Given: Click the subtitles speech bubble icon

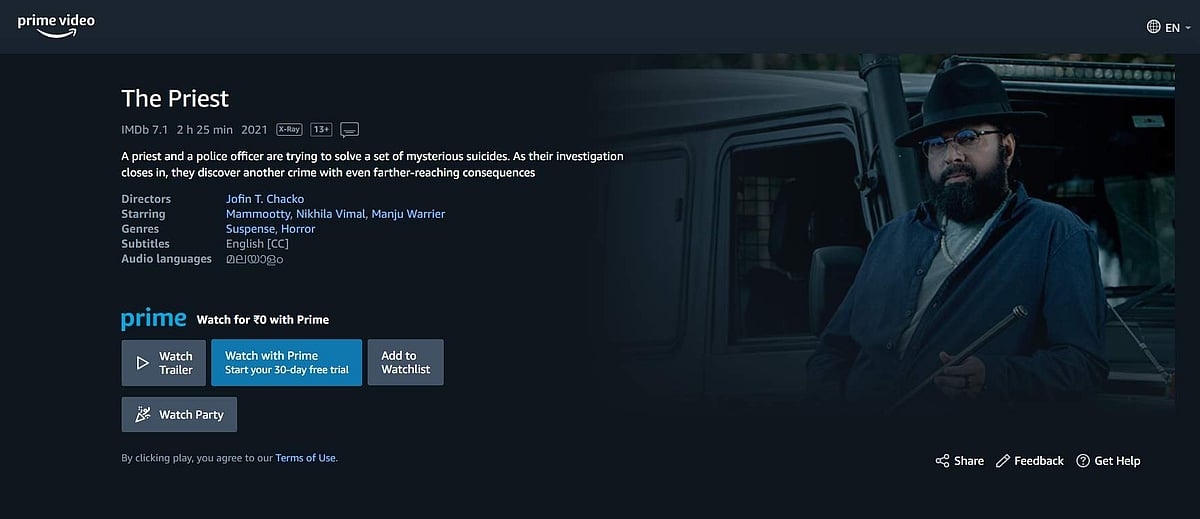Looking at the screenshot, I should pyautogui.click(x=349, y=130).
